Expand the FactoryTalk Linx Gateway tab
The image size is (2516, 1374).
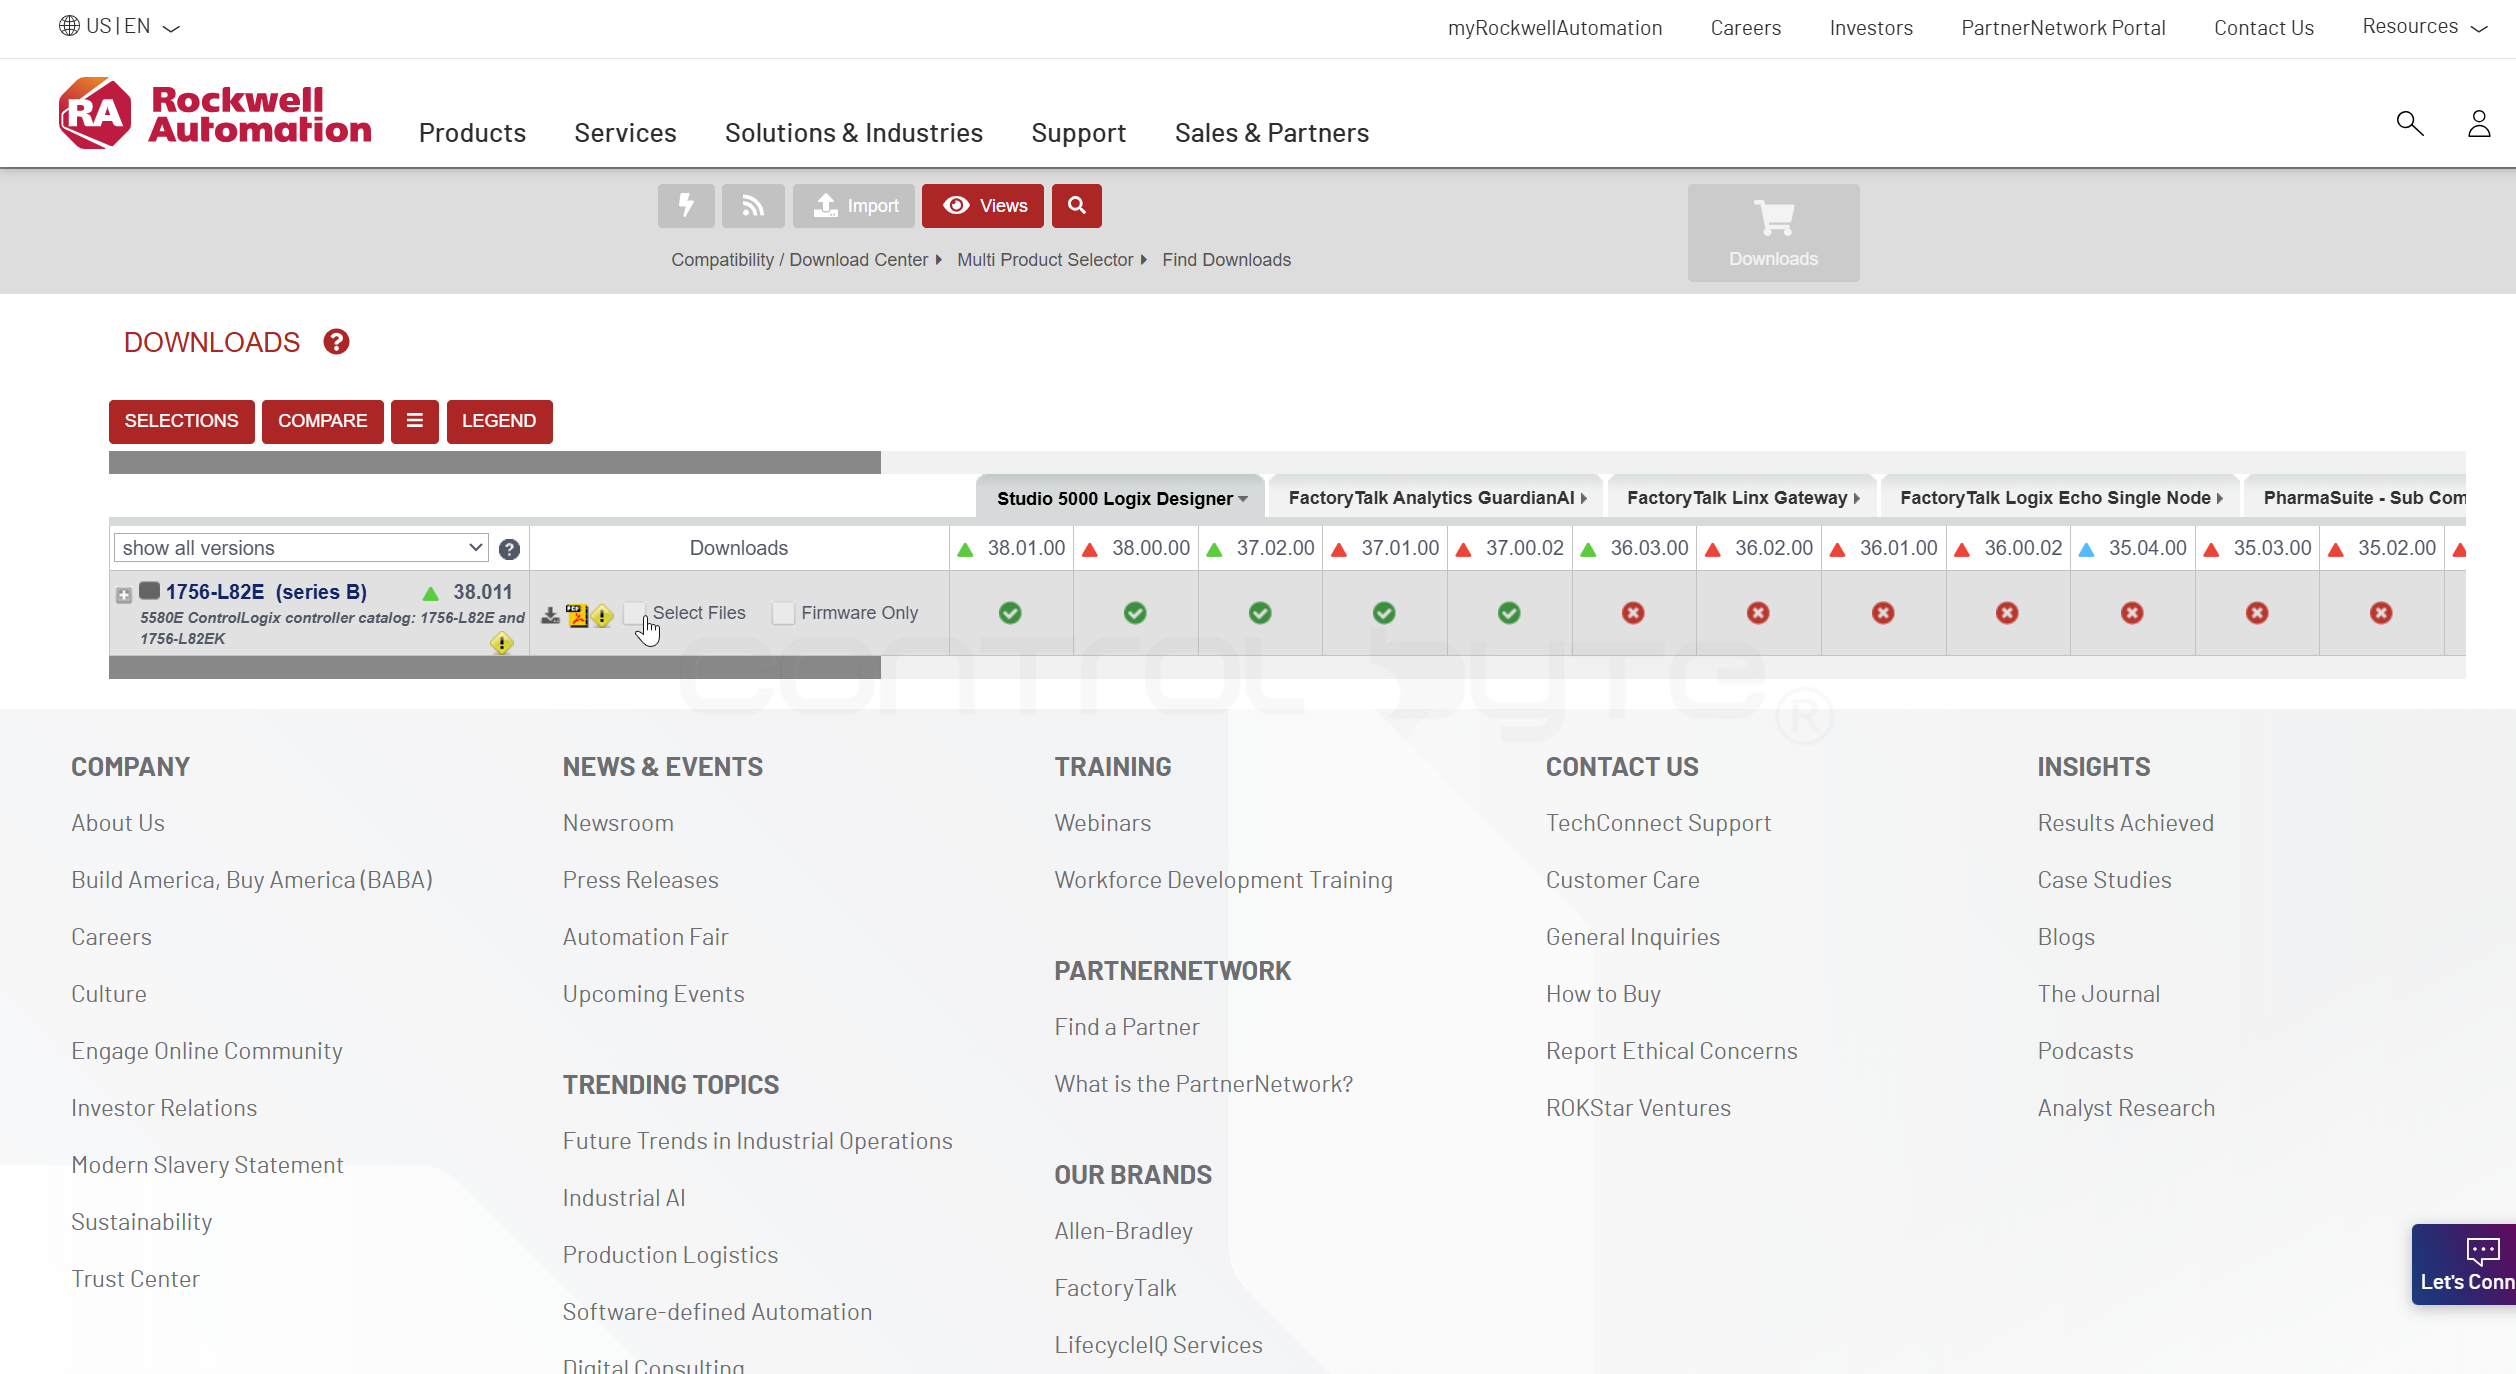coord(1743,498)
